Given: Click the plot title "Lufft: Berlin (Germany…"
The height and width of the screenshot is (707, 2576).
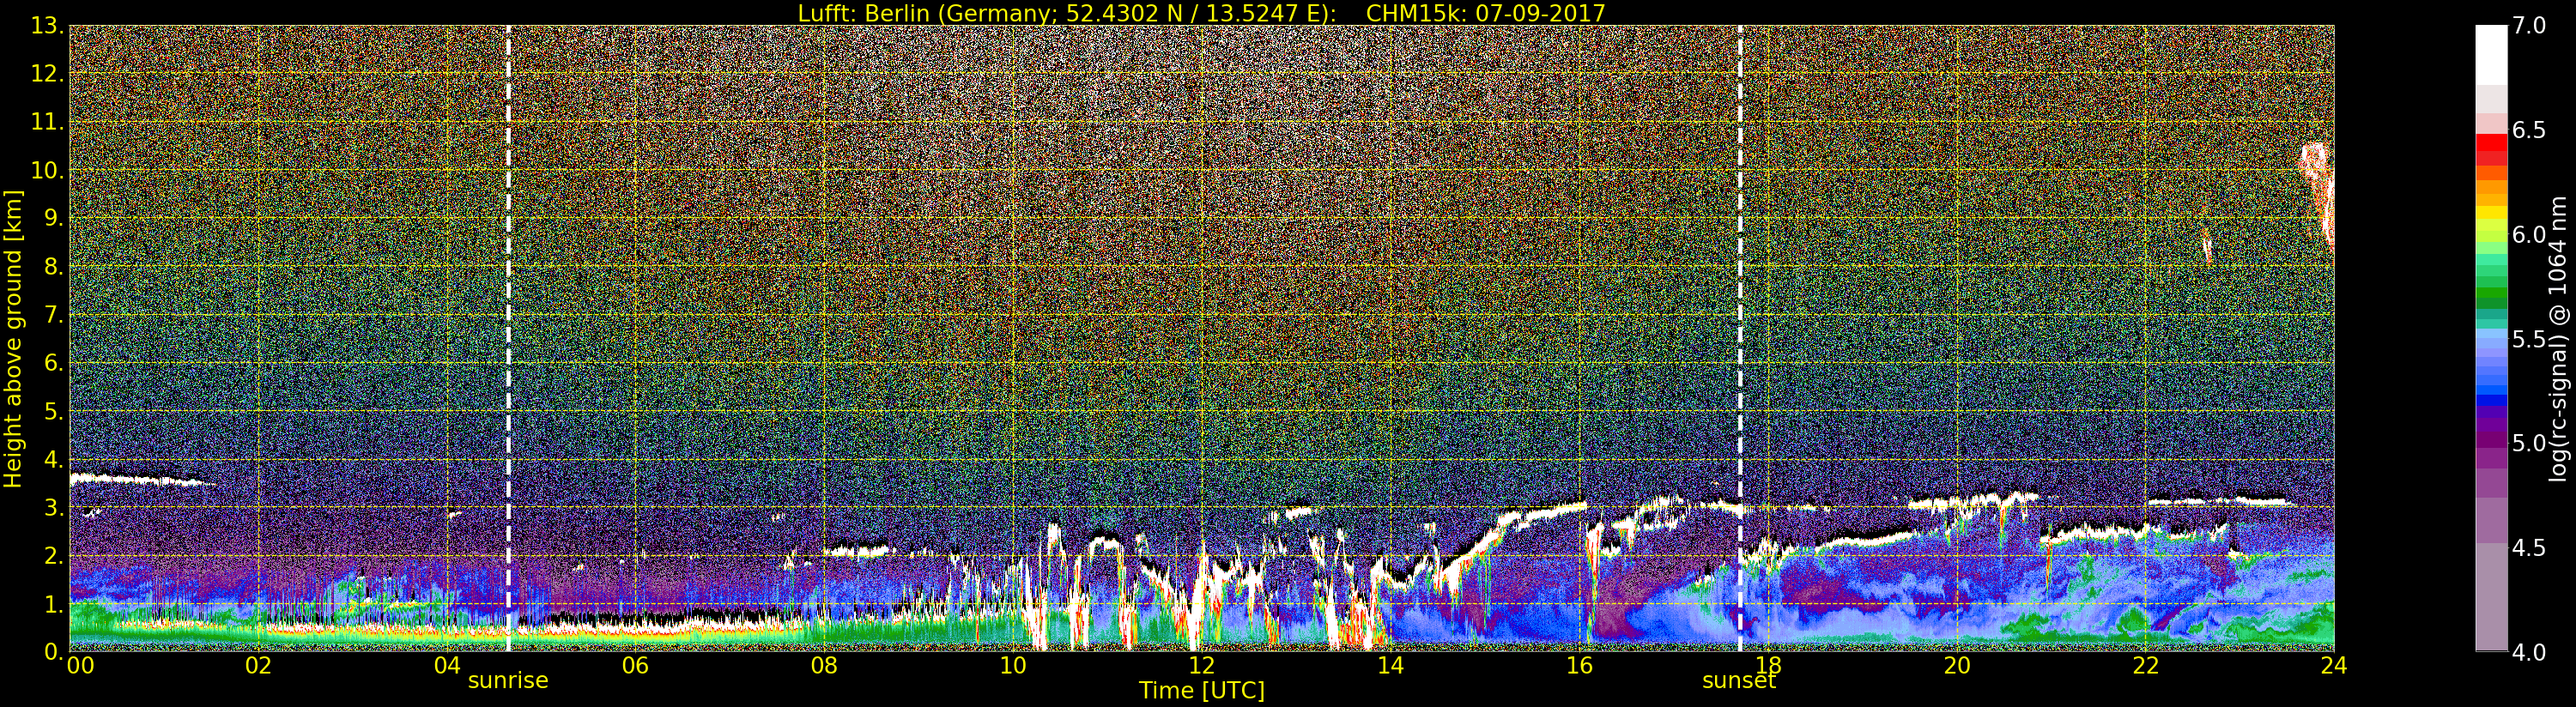Looking at the screenshot, I should 1201,13.
